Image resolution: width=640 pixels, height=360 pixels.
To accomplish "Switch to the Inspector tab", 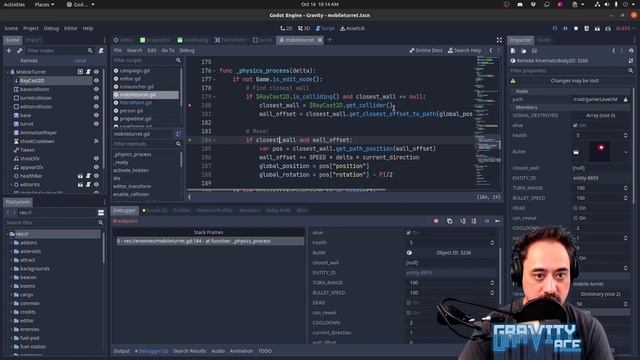I will point(520,40).
